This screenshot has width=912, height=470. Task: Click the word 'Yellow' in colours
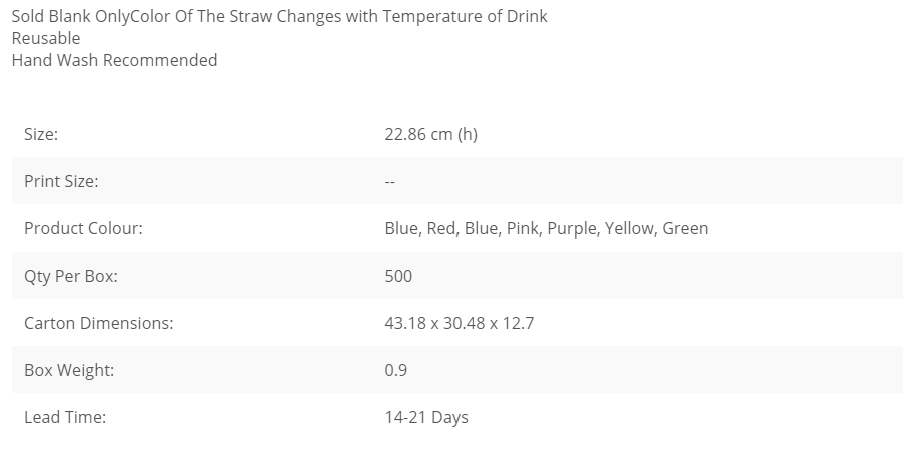[630, 229]
